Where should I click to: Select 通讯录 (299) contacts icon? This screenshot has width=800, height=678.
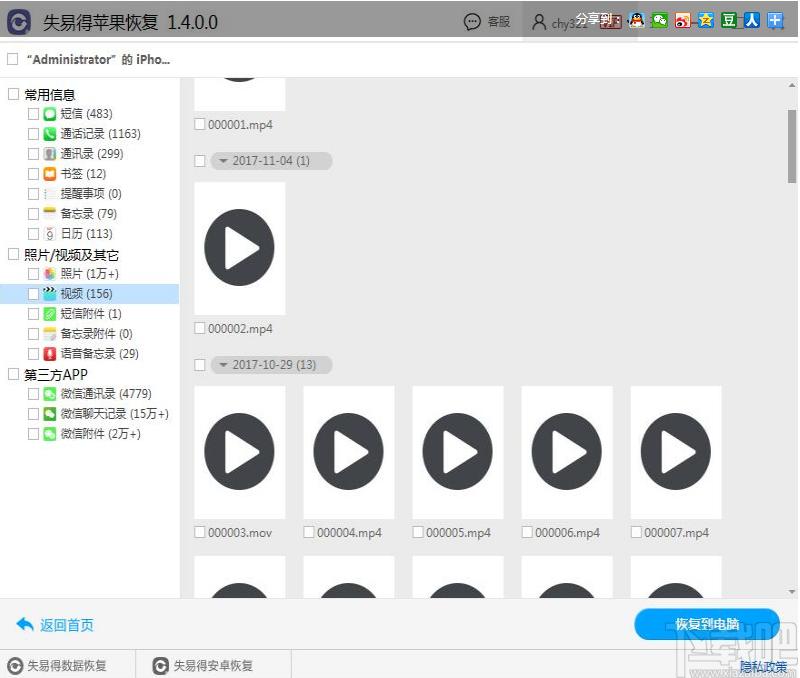[x=49, y=154]
